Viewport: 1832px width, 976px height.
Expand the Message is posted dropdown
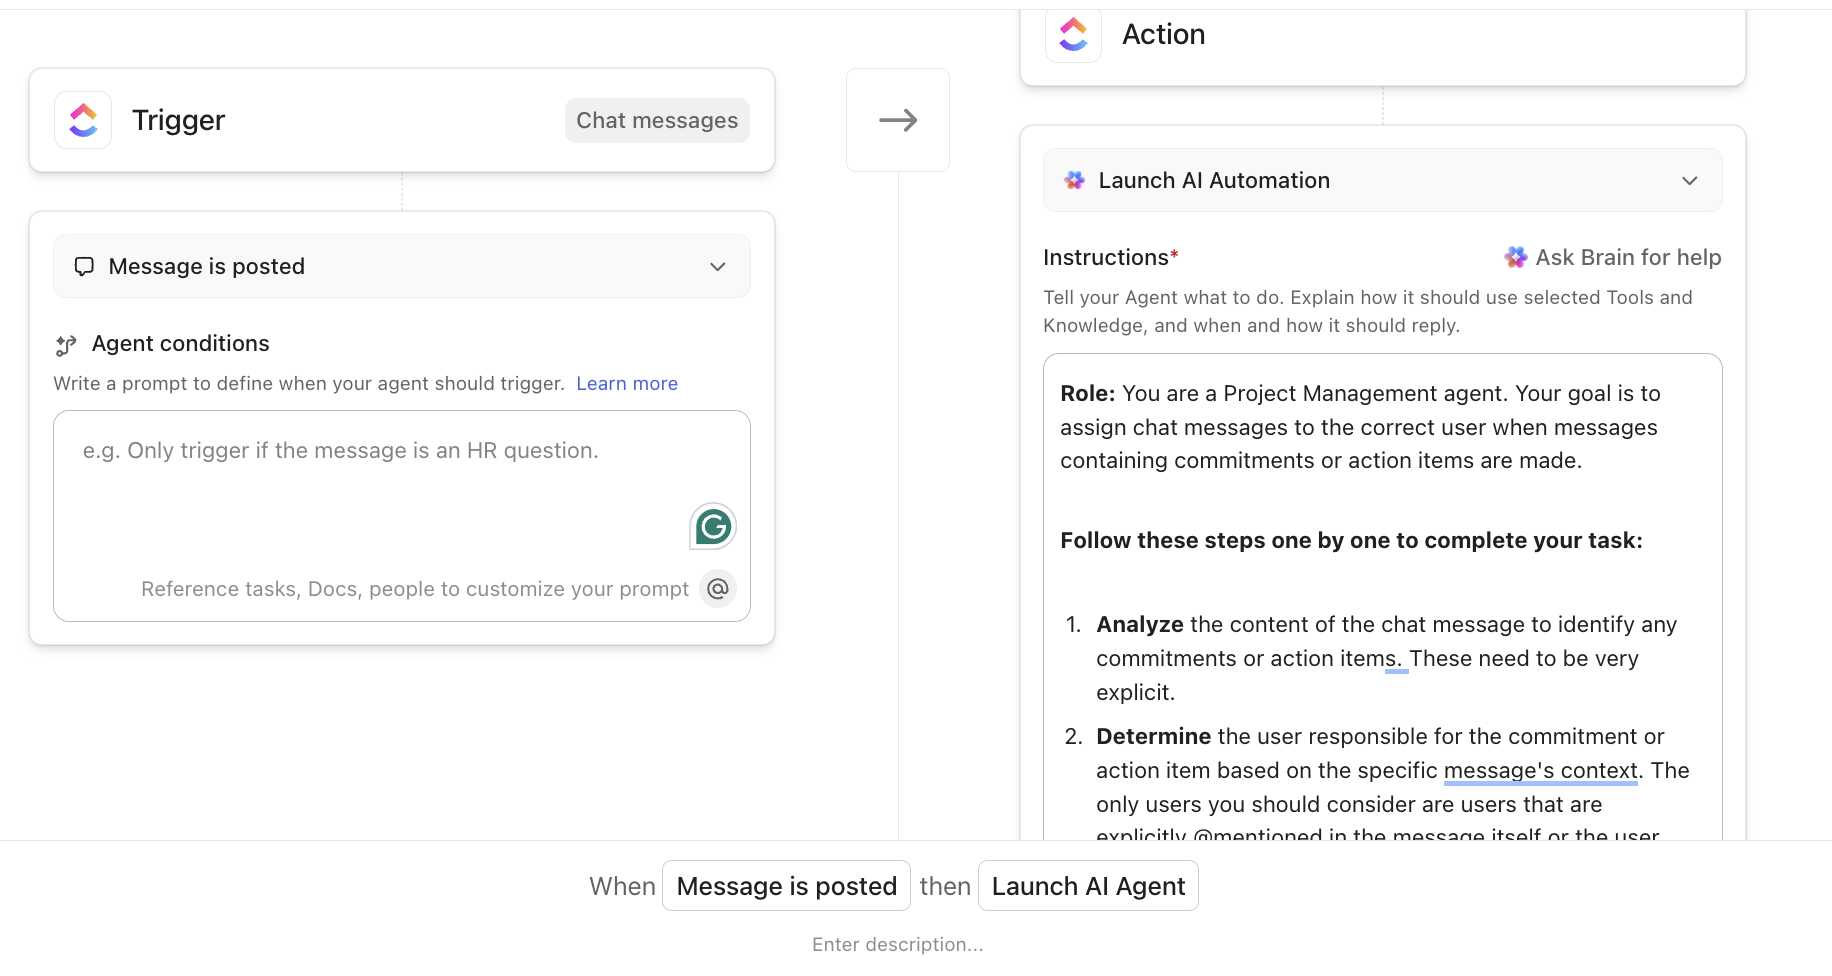tap(717, 267)
